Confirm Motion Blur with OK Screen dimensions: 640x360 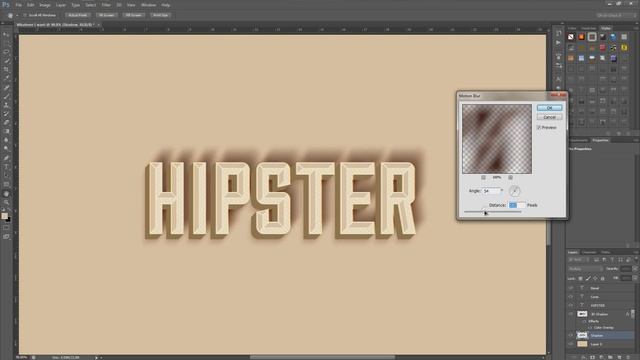click(549, 108)
